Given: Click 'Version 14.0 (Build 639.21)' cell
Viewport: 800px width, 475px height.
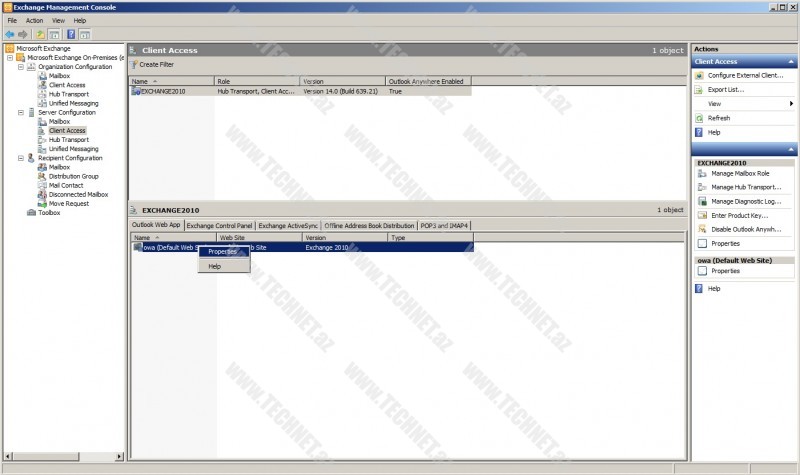Looking at the screenshot, I should 341,91.
